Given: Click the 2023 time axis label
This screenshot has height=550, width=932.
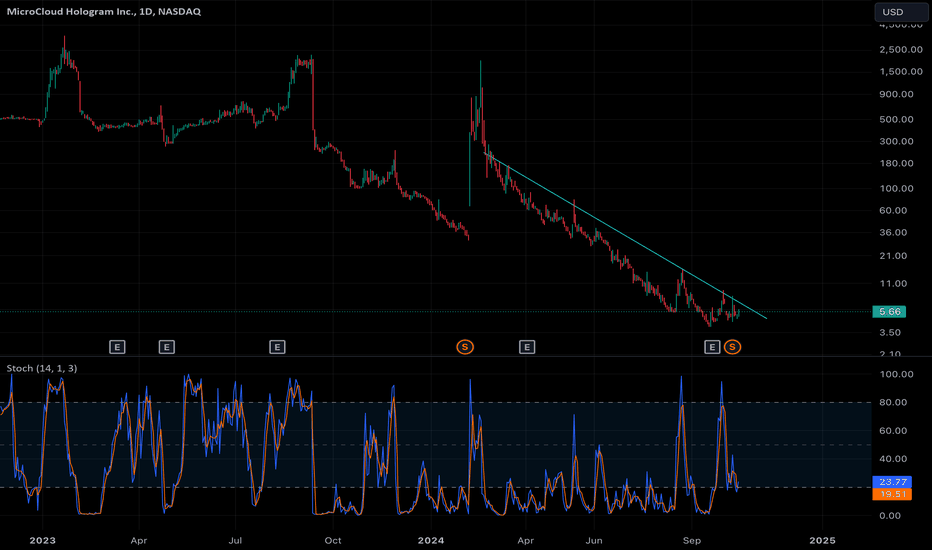Looking at the screenshot, I should pos(42,540).
